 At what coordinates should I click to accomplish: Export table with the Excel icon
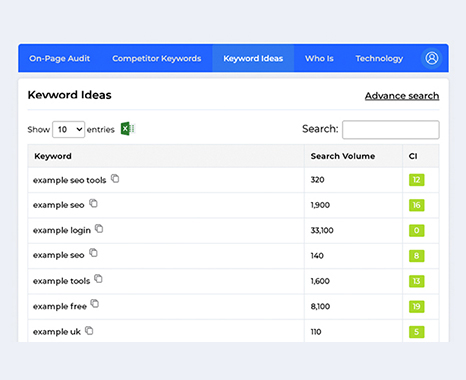coord(128,129)
